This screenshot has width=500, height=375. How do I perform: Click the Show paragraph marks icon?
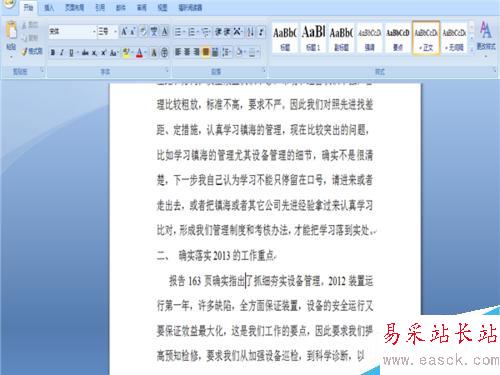[261, 32]
